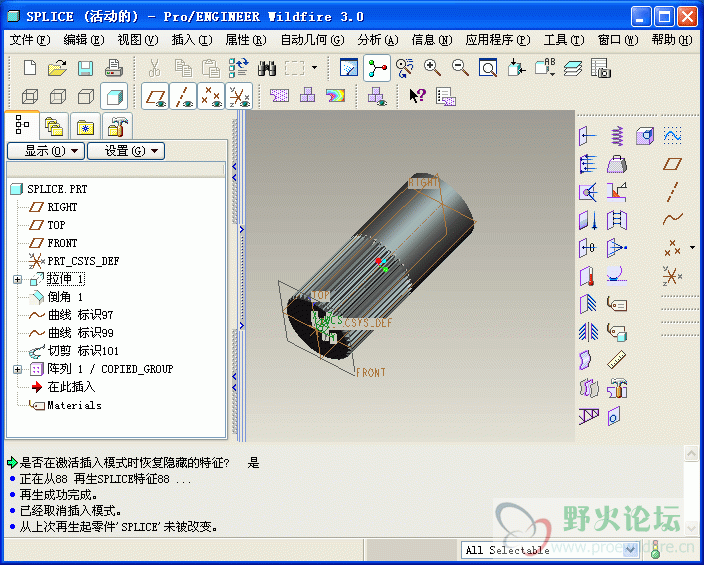The height and width of the screenshot is (565, 704).
Task: Expand the 拉伸 1 feature node
Action: 17,279
